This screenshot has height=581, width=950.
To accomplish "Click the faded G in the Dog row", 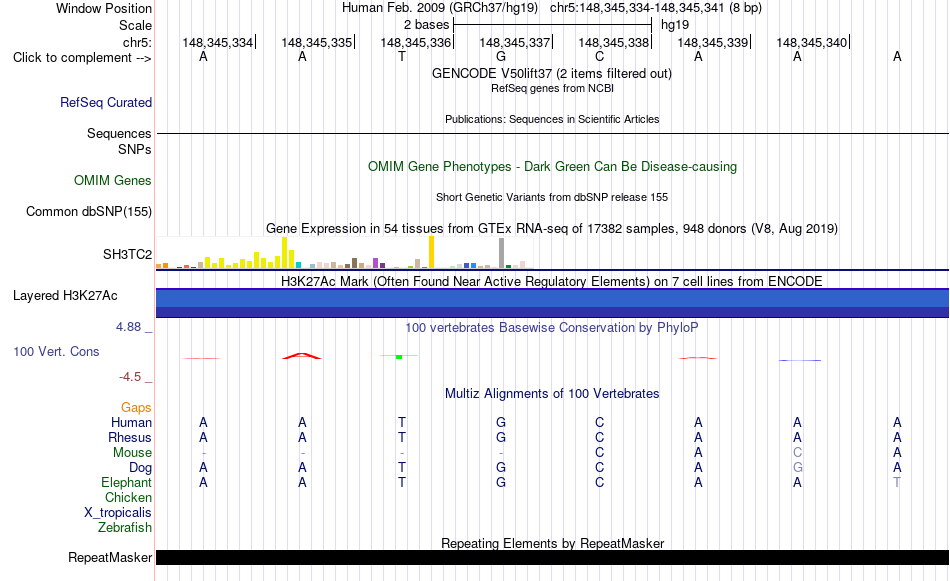I will tap(797, 468).
